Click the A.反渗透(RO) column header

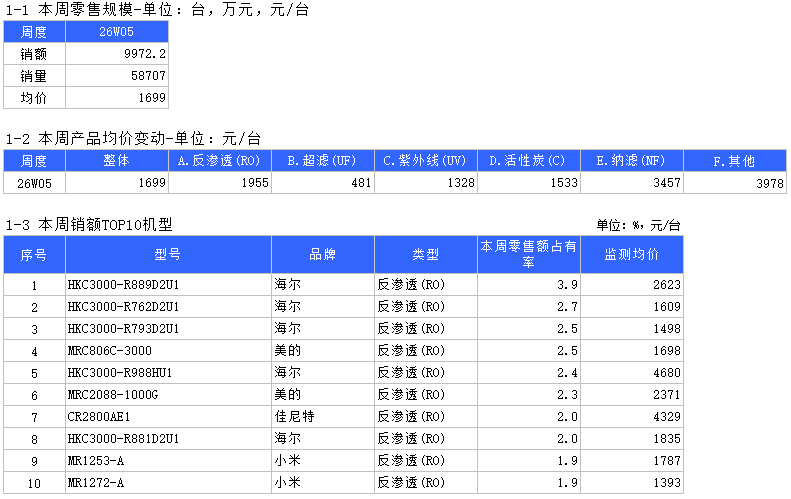tap(219, 161)
